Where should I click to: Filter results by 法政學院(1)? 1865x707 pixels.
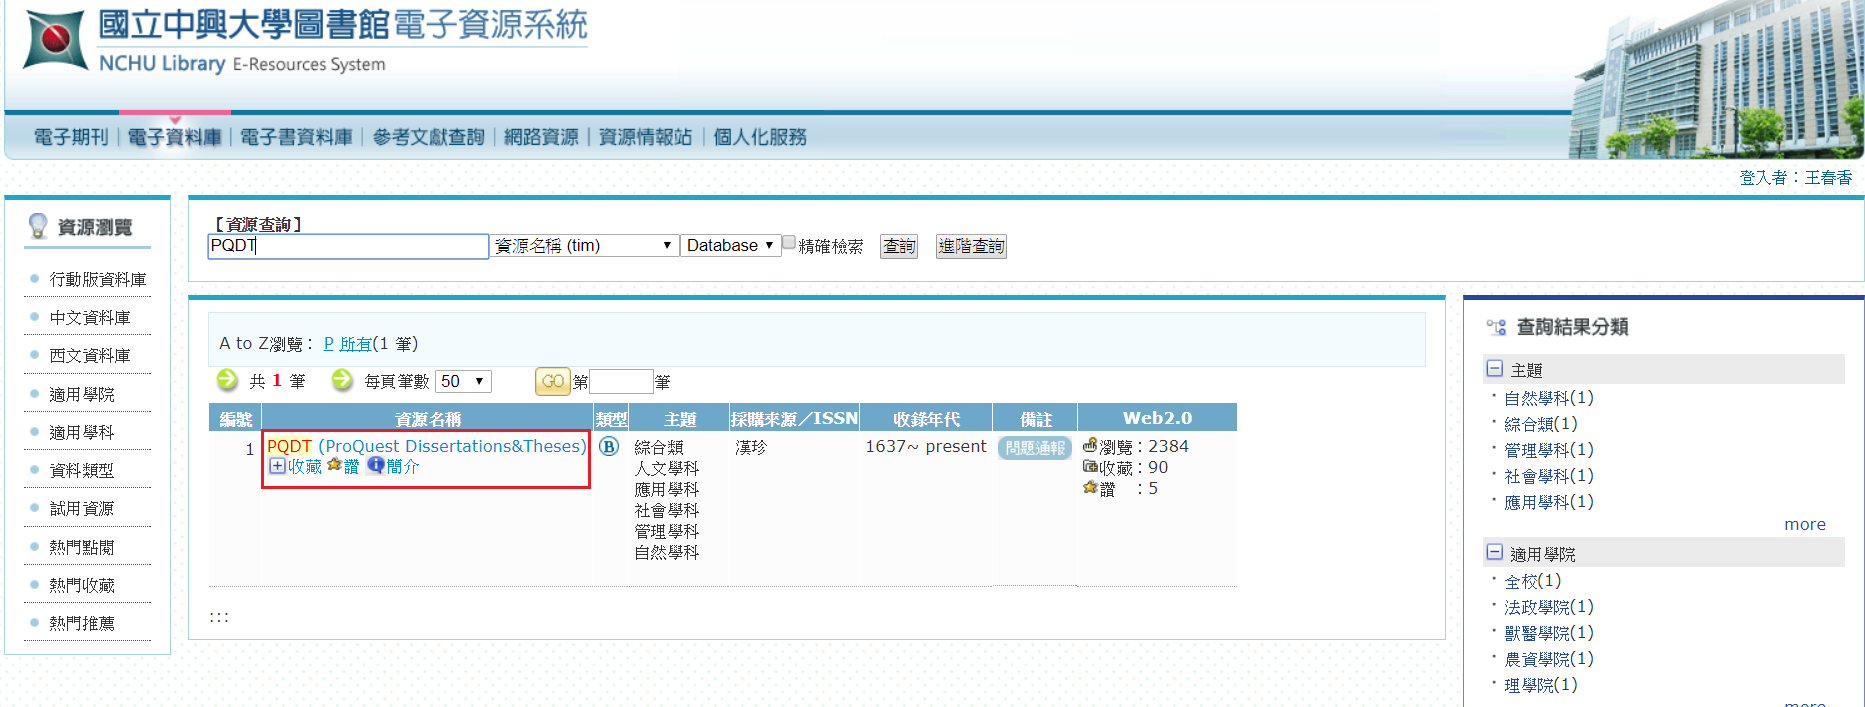pos(1549,607)
